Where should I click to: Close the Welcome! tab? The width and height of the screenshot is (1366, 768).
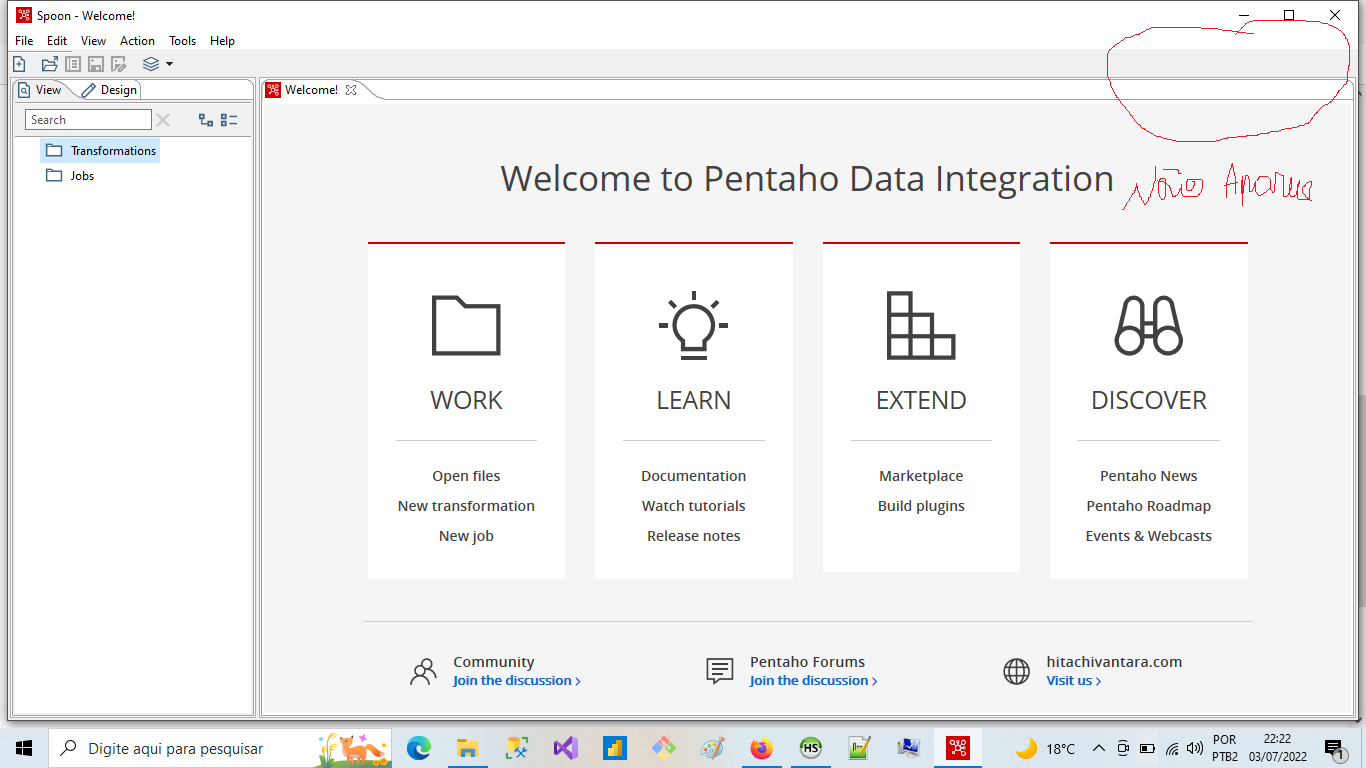pyautogui.click(x=351, y=90)
